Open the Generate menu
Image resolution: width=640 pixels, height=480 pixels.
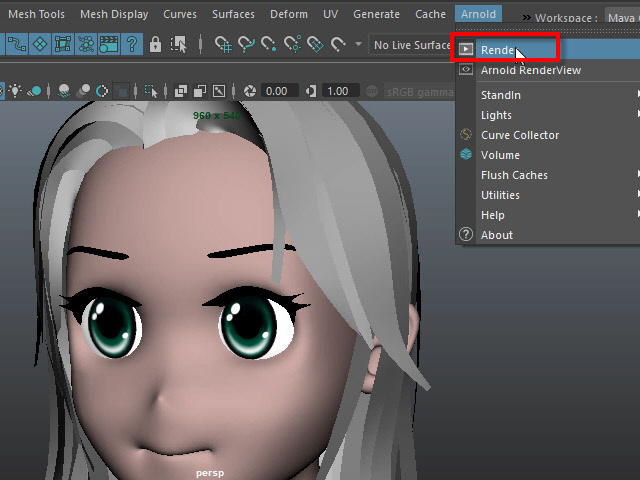click(376, 14)
